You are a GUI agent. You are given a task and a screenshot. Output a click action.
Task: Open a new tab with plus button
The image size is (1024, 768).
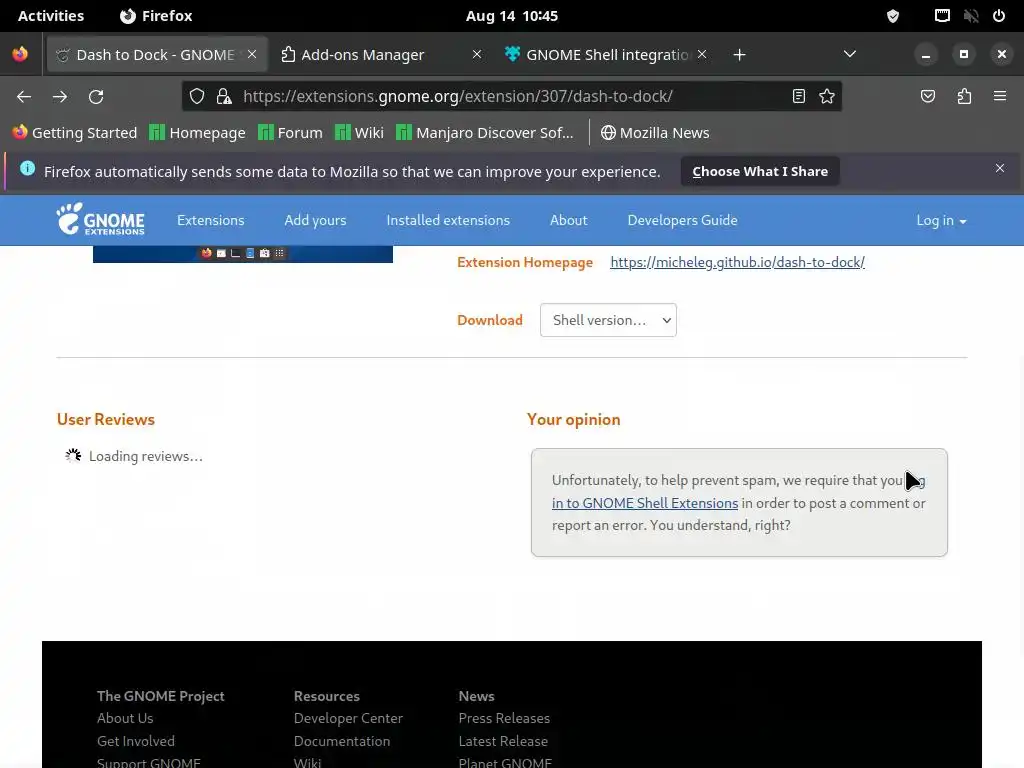(x=739, y=55)
